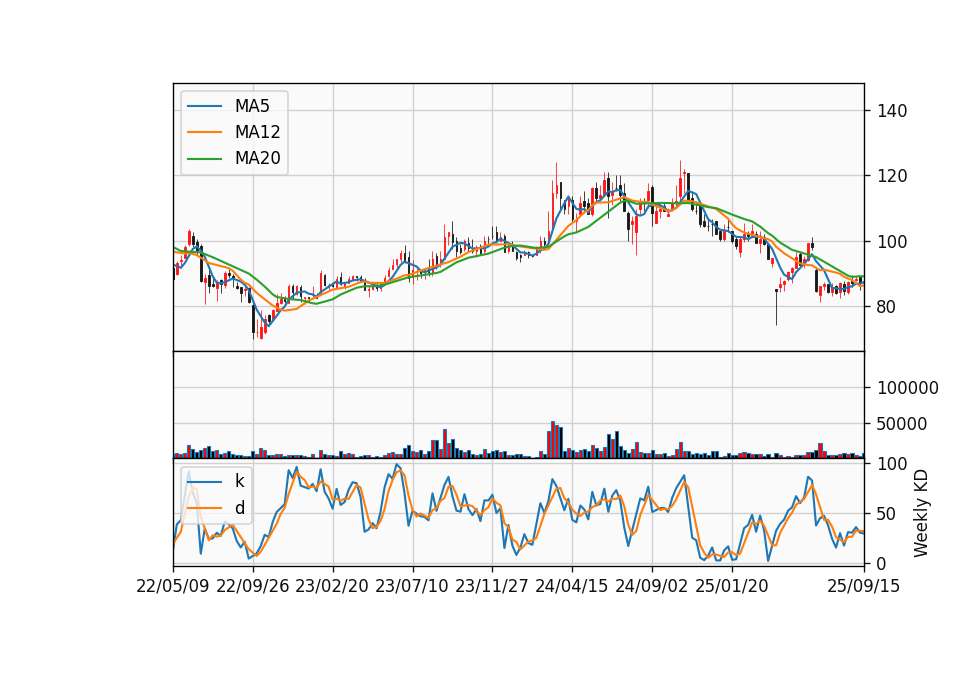Click the blue MA5 legend line sample
Screen dimensions: 960x690
pos(204,106)
